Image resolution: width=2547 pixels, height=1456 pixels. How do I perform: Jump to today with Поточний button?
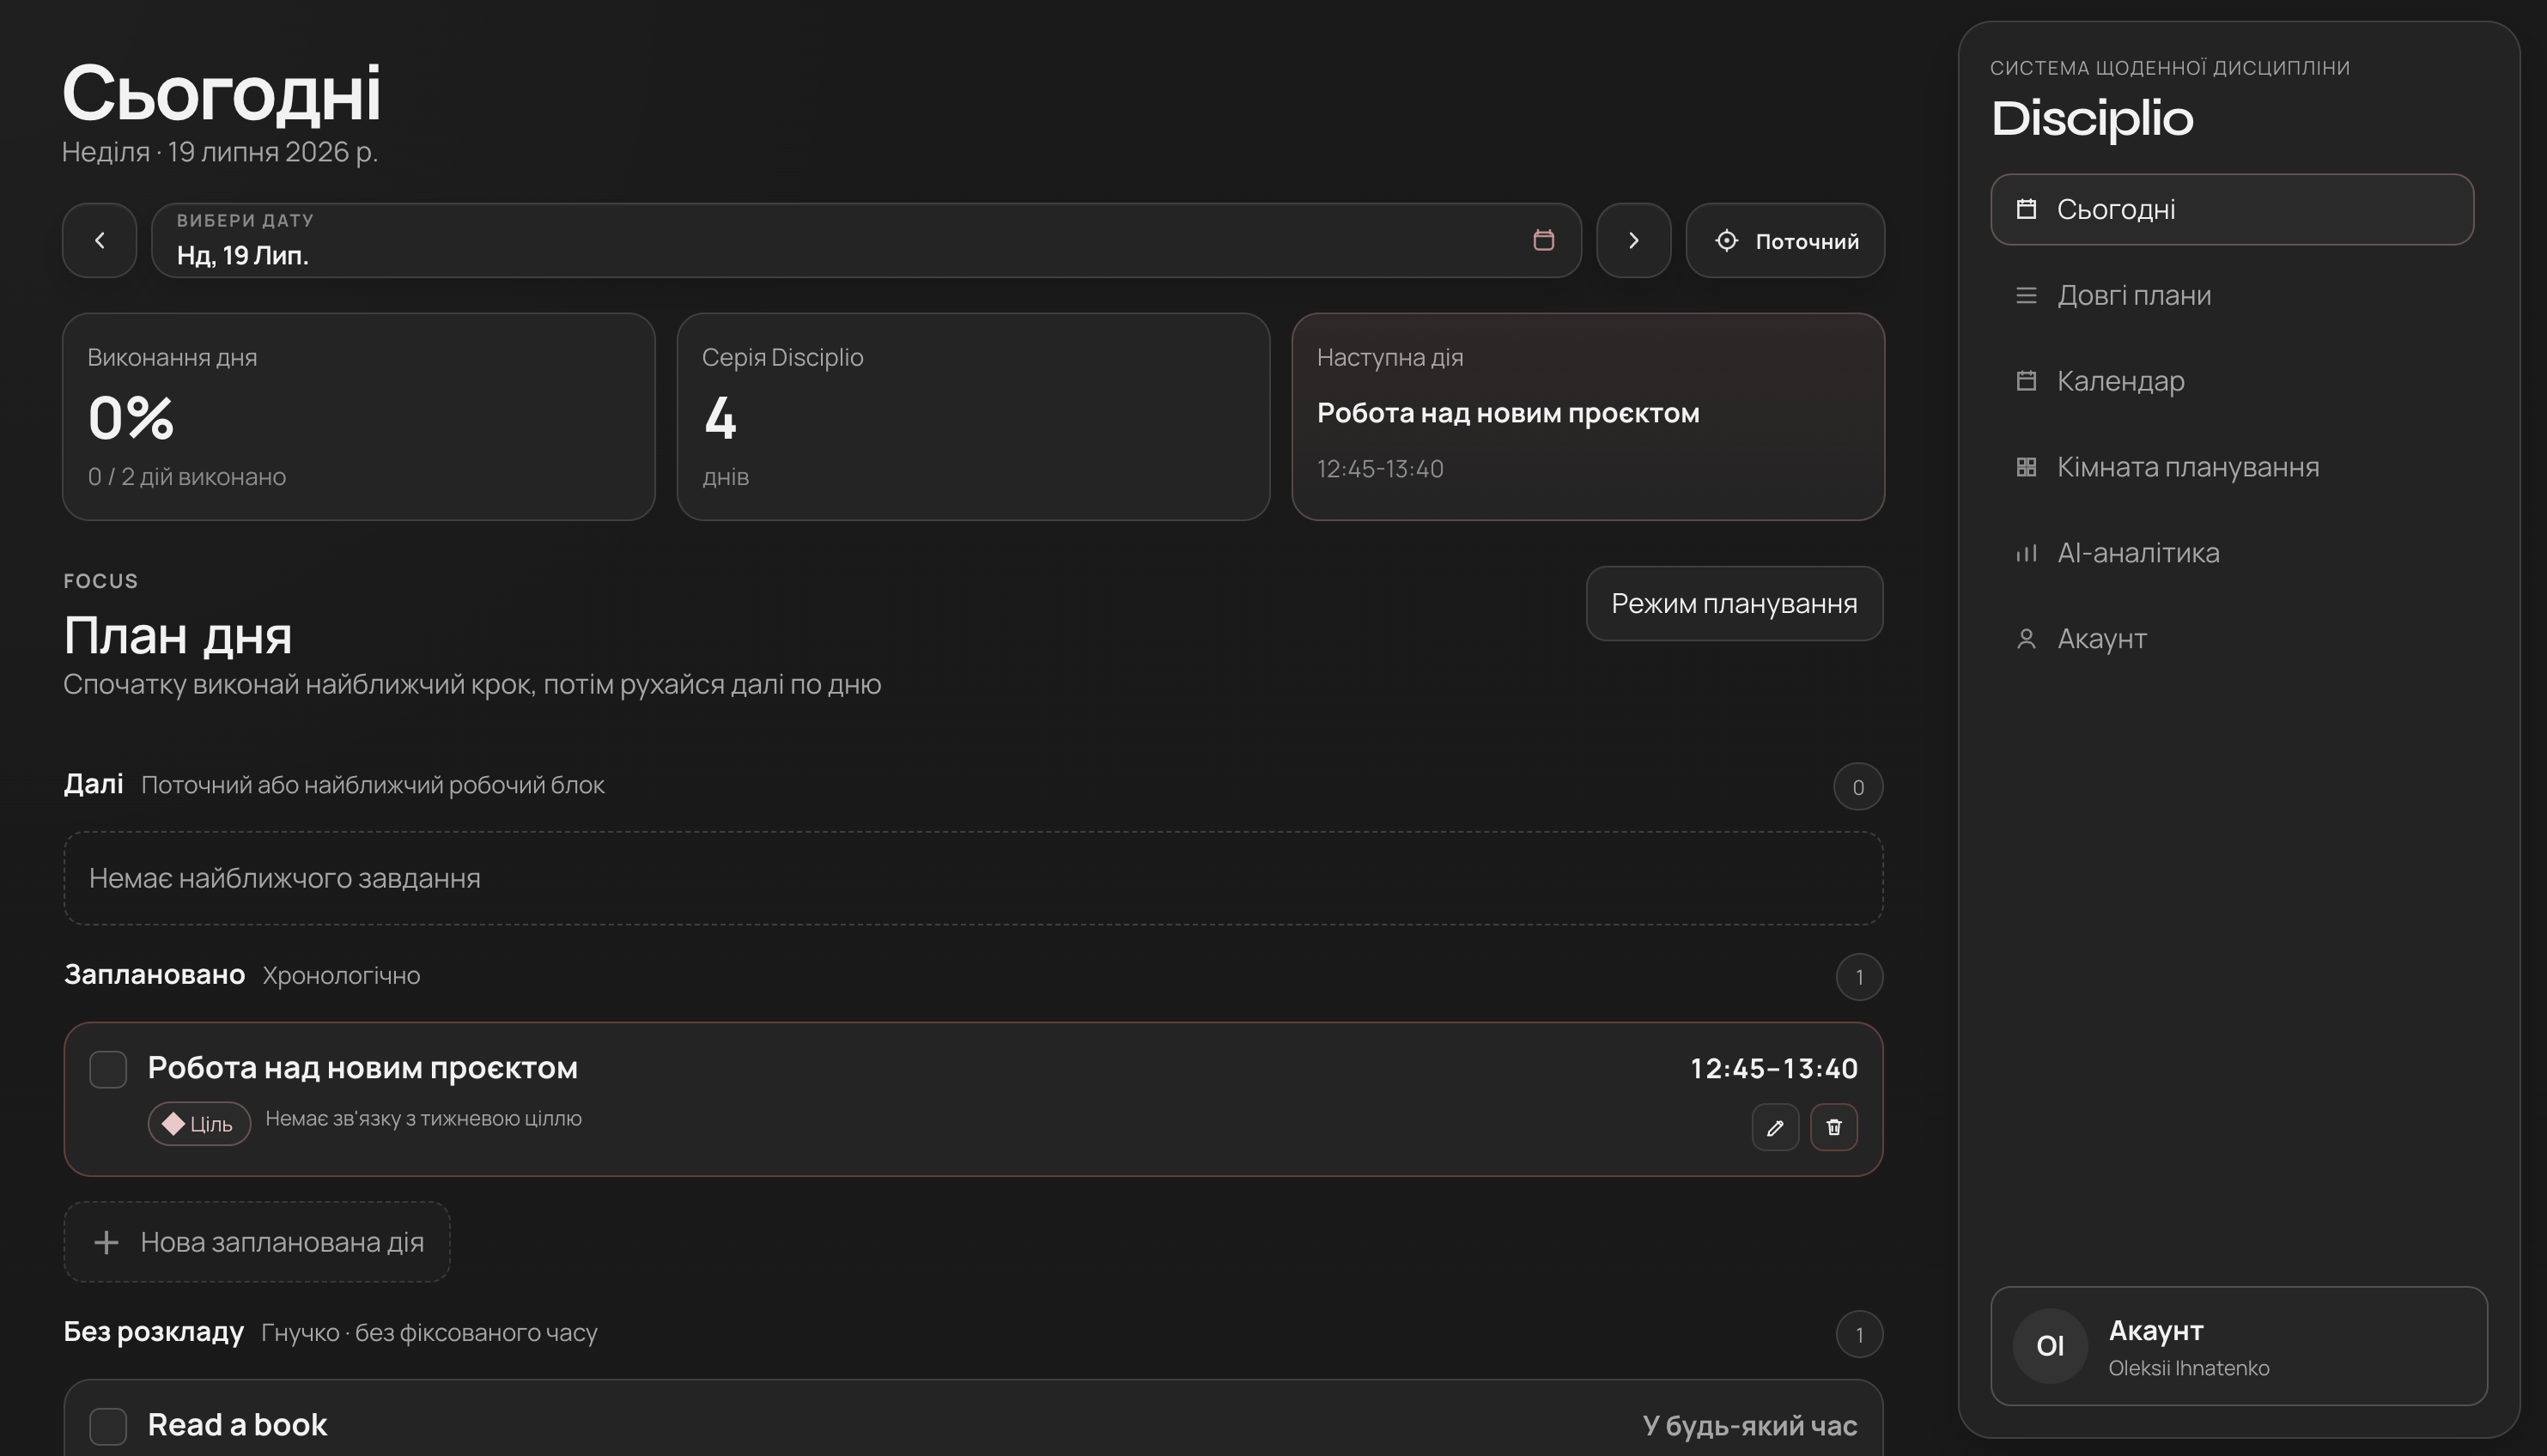pos(1785,240)
